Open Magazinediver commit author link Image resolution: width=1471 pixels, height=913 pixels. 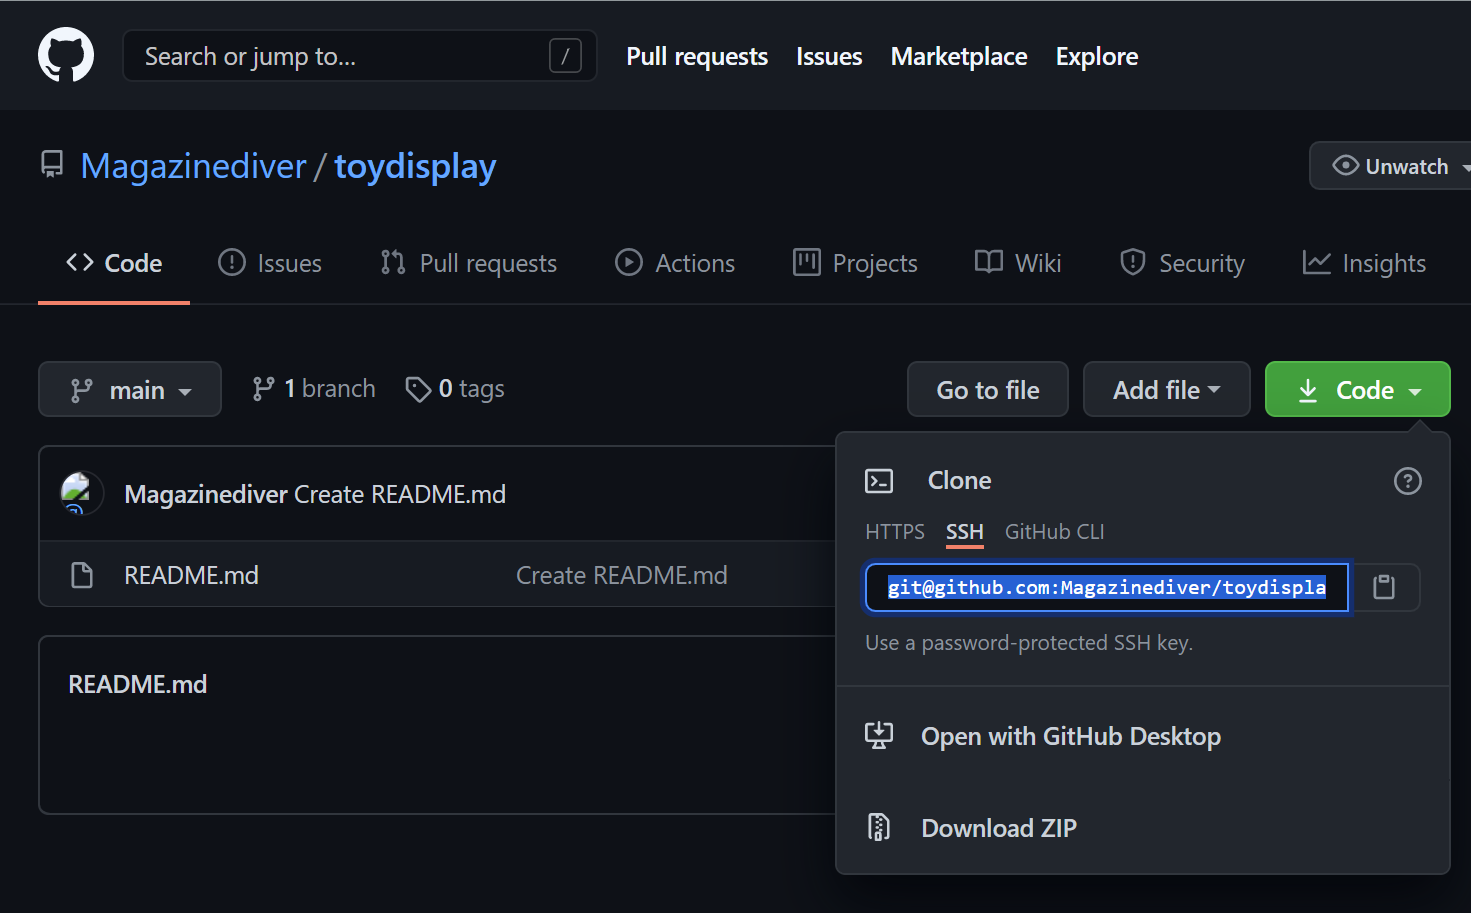[x=206, y=494]
